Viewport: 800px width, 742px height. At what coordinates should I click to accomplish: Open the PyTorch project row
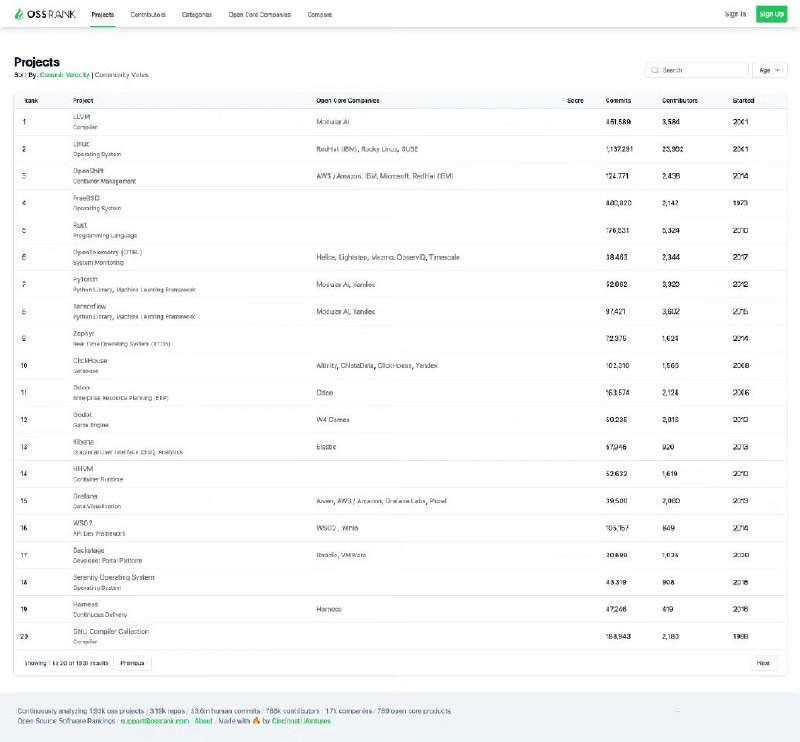(x=86, y=279)
